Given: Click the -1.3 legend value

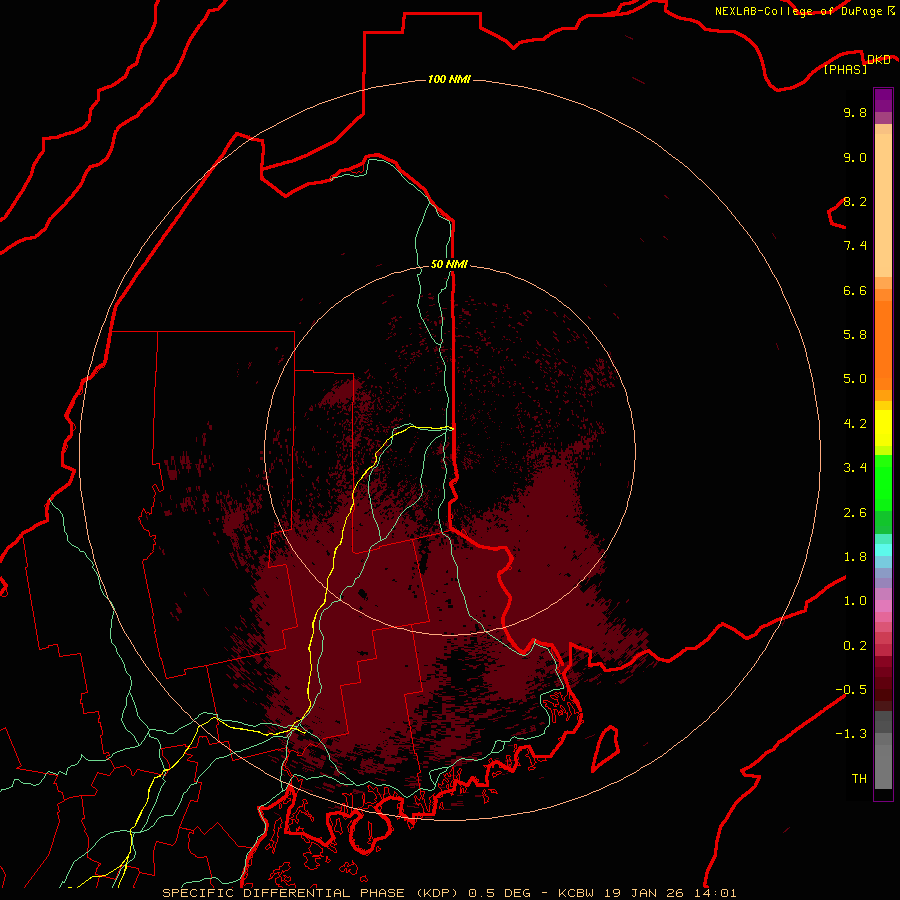Looking at the screenshot, I should pyautogui.click(x=851, y=734).
